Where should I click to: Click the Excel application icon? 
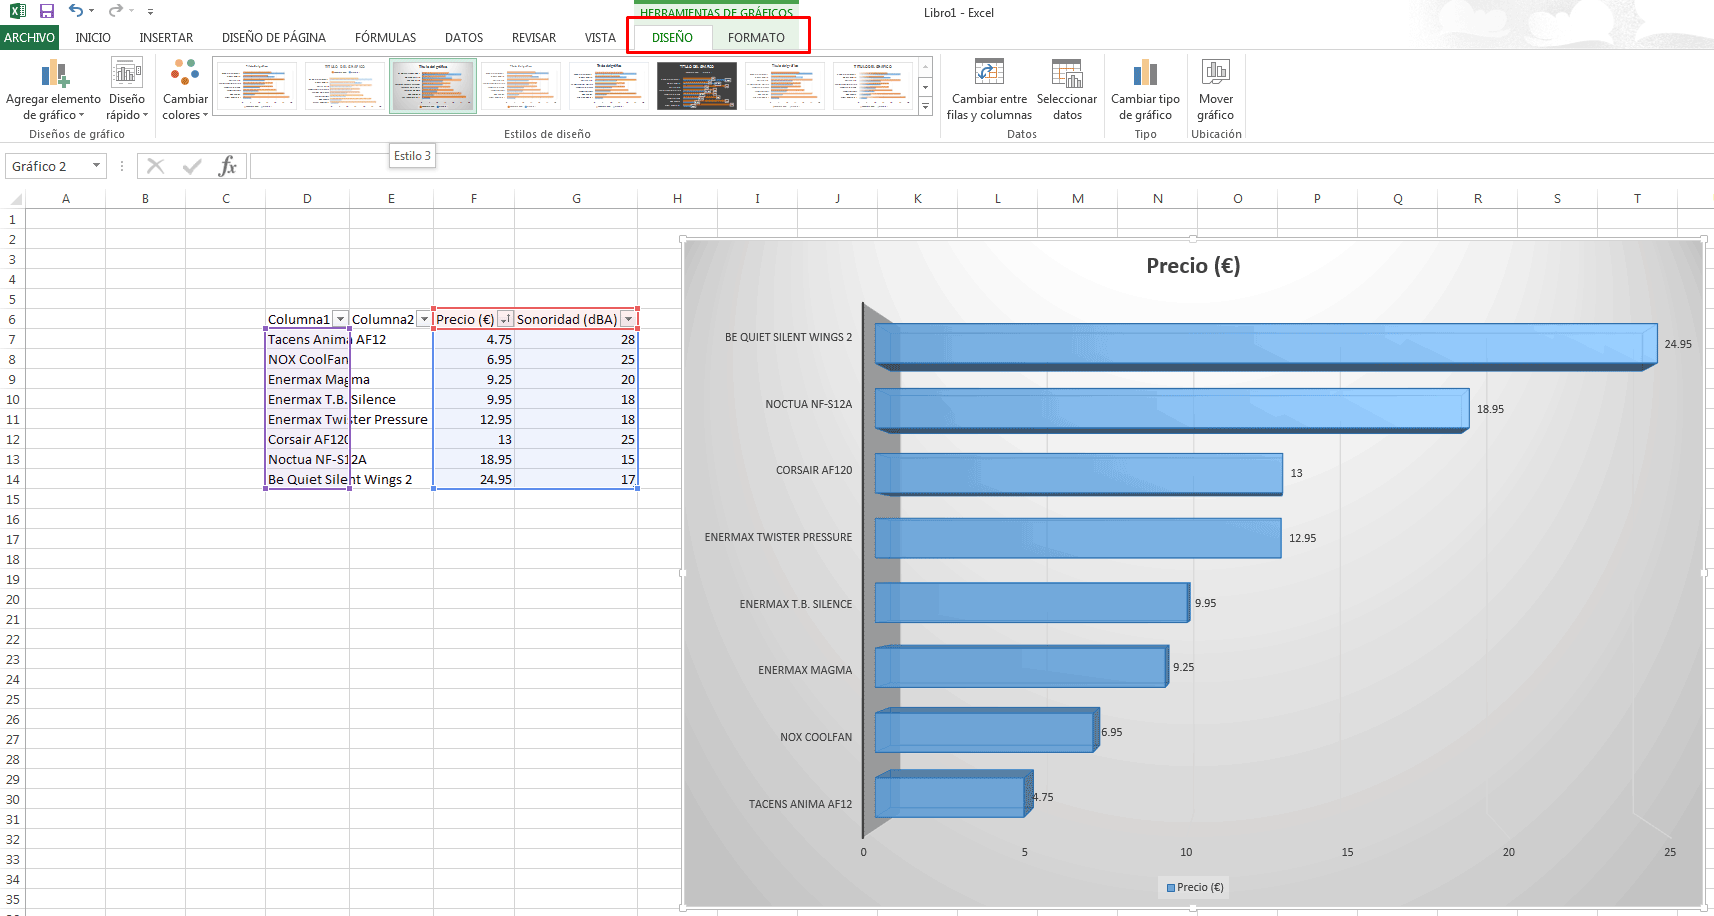pos(17,11)
